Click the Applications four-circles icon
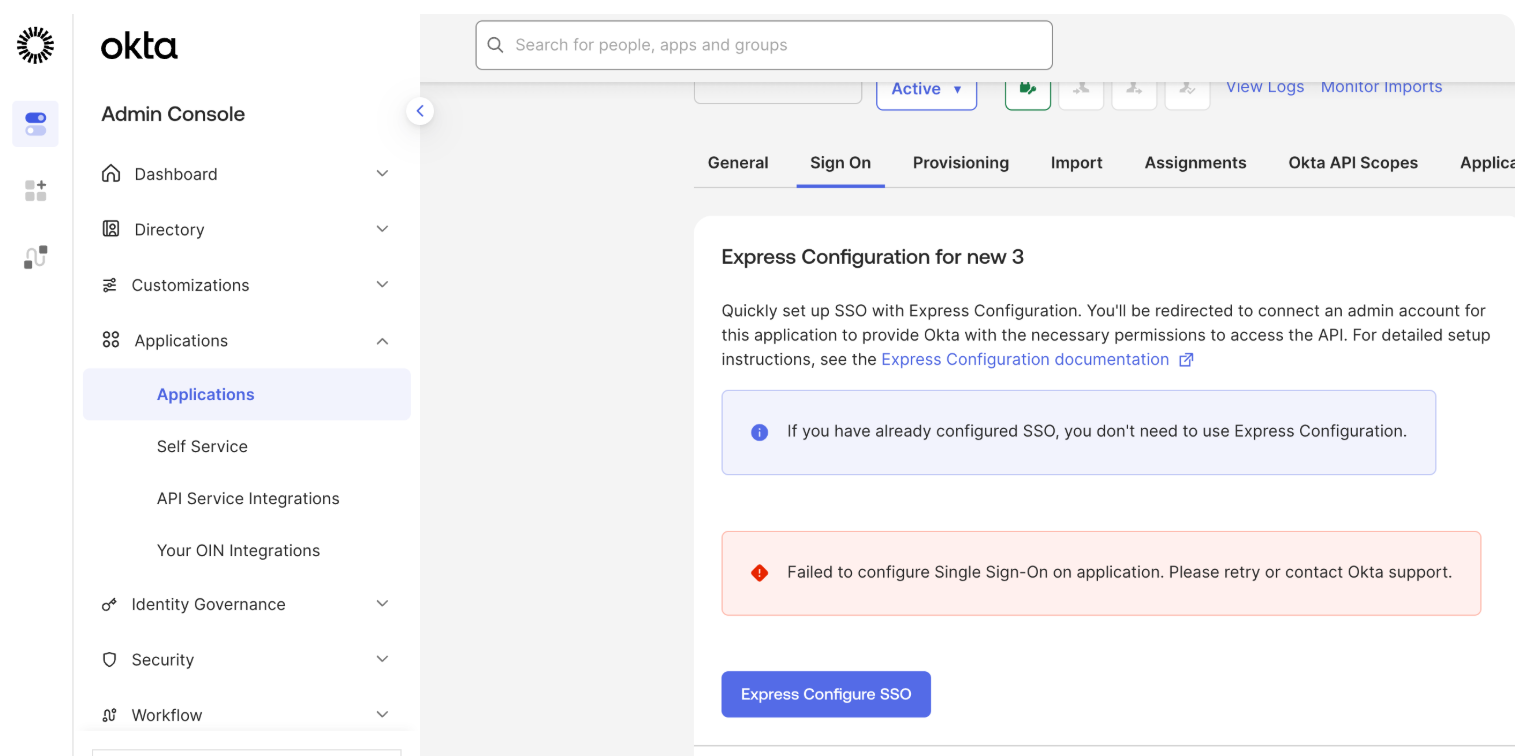This screenshot has width=1520, height=756. point(111,340)
